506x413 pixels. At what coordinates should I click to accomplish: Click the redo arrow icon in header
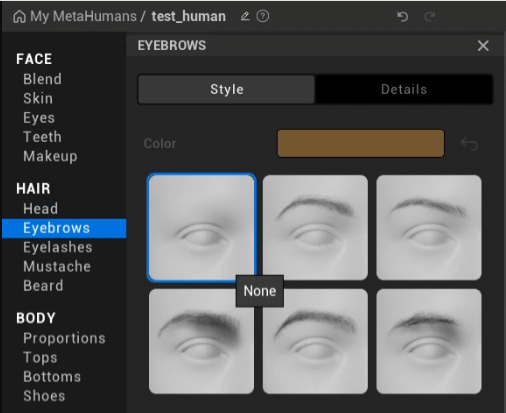[x=430, y=16]
